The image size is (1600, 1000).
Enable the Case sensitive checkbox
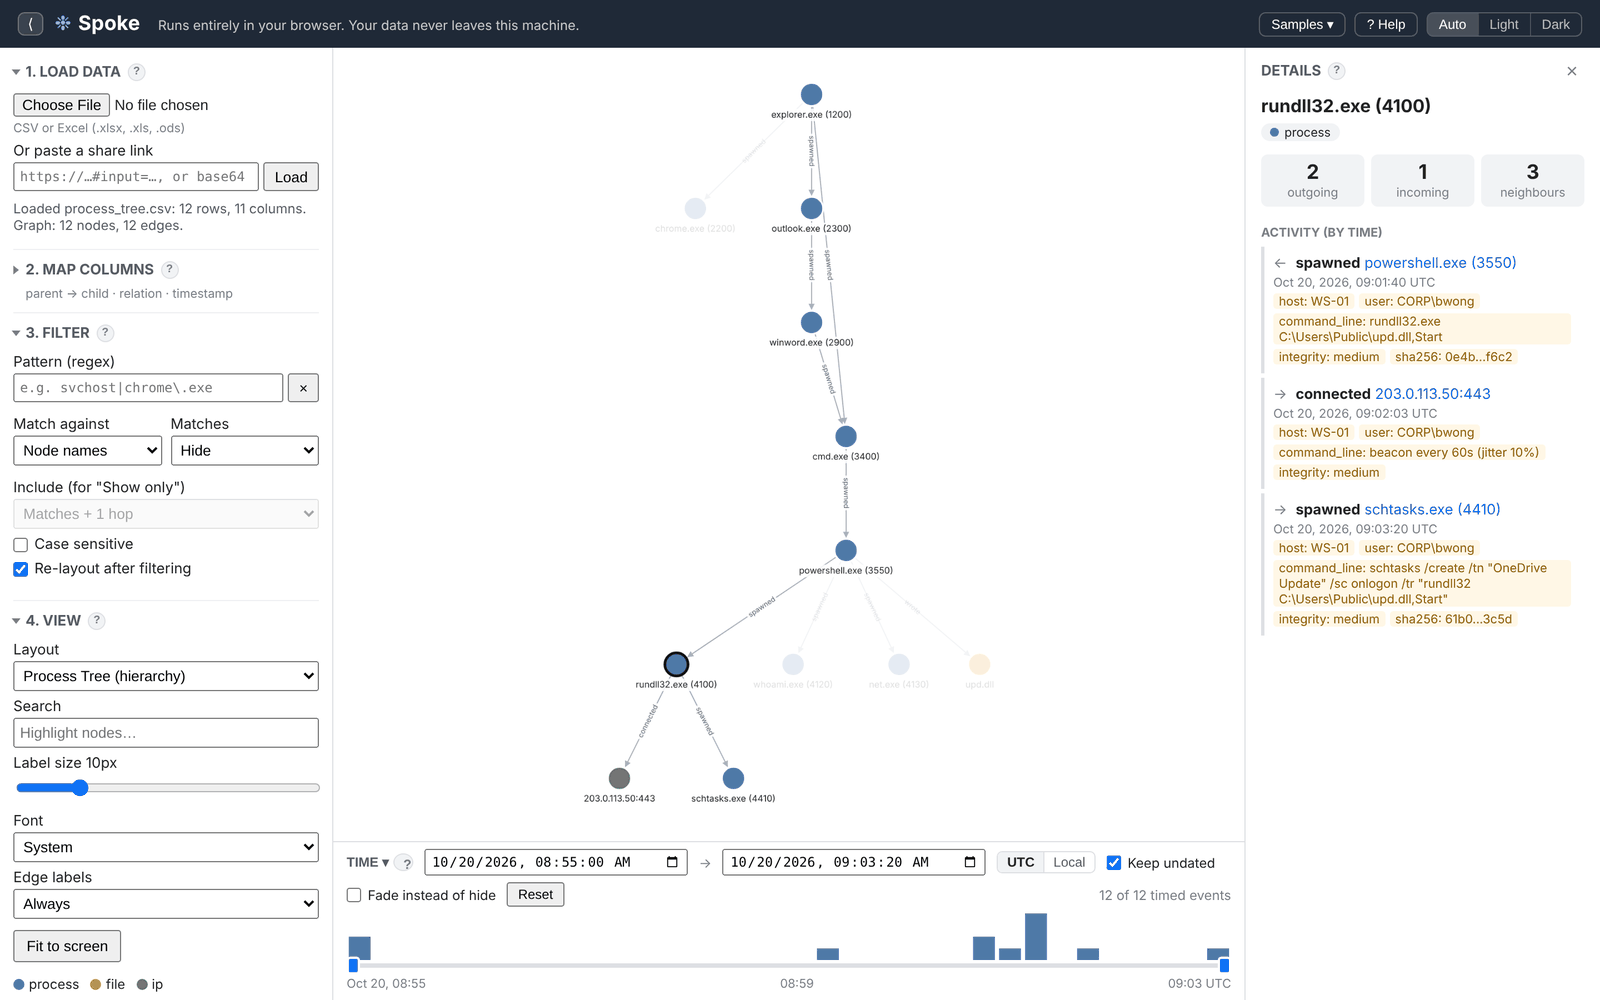pos(20,545)
